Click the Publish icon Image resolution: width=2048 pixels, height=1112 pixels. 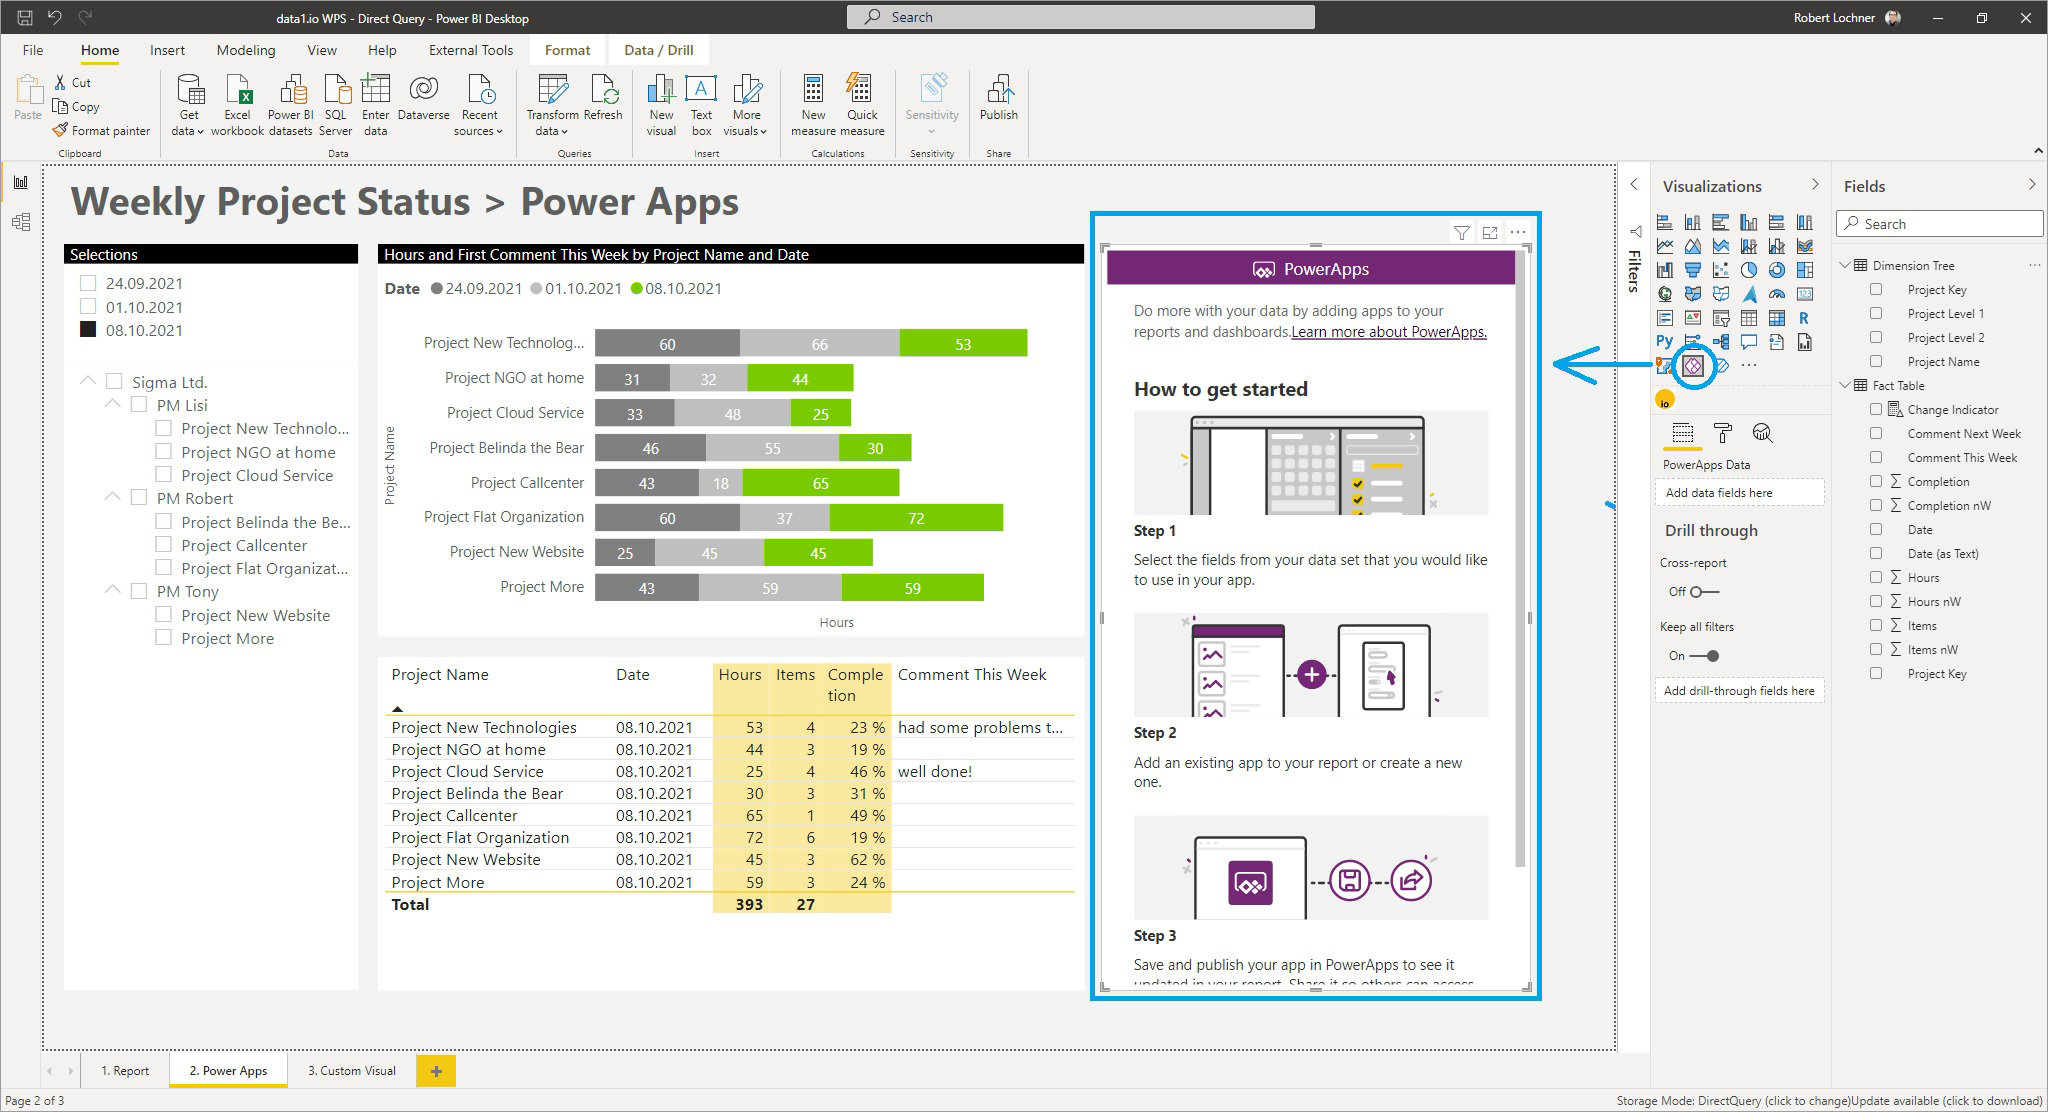click(x=998, y=100)
